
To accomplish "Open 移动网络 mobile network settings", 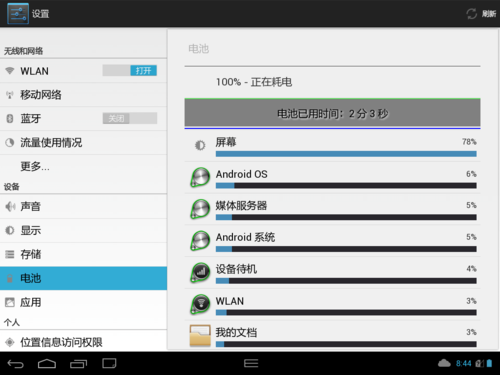I will 83,95.
